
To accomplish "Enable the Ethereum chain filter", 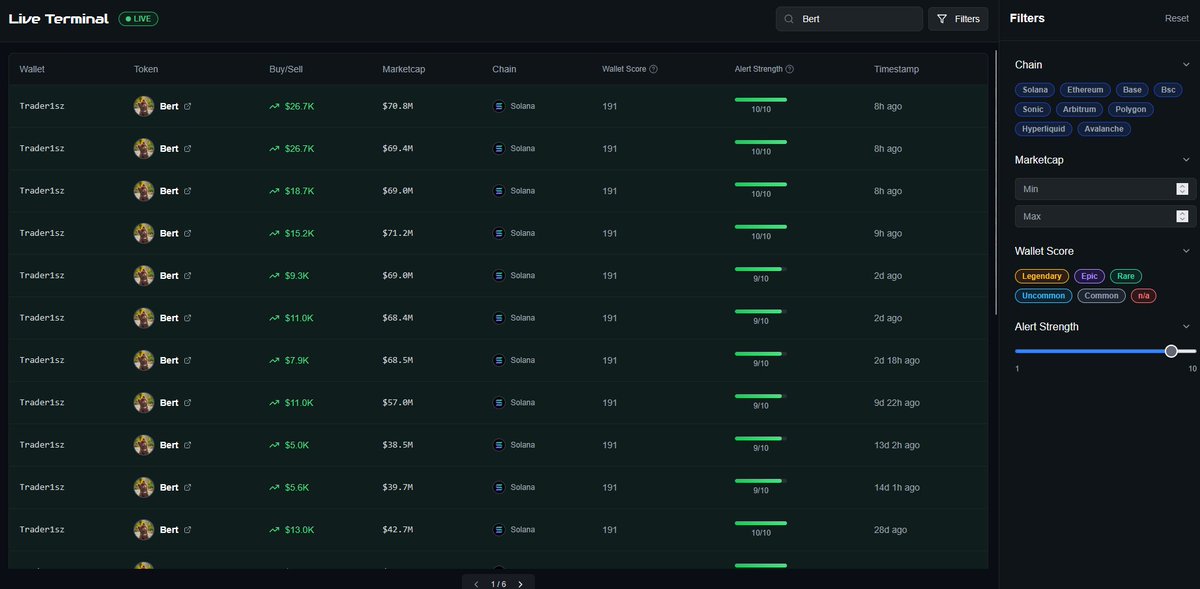I will coord(1084,89).
